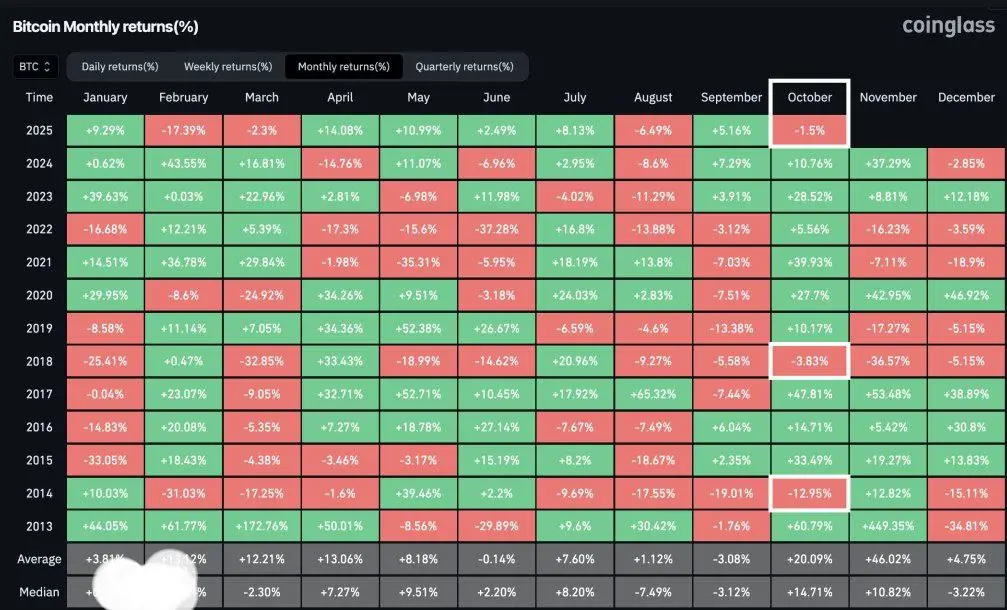Click the 2018 November cell -36.57%
This screenshot has width=1007, height=610.
tap(888, 362)
